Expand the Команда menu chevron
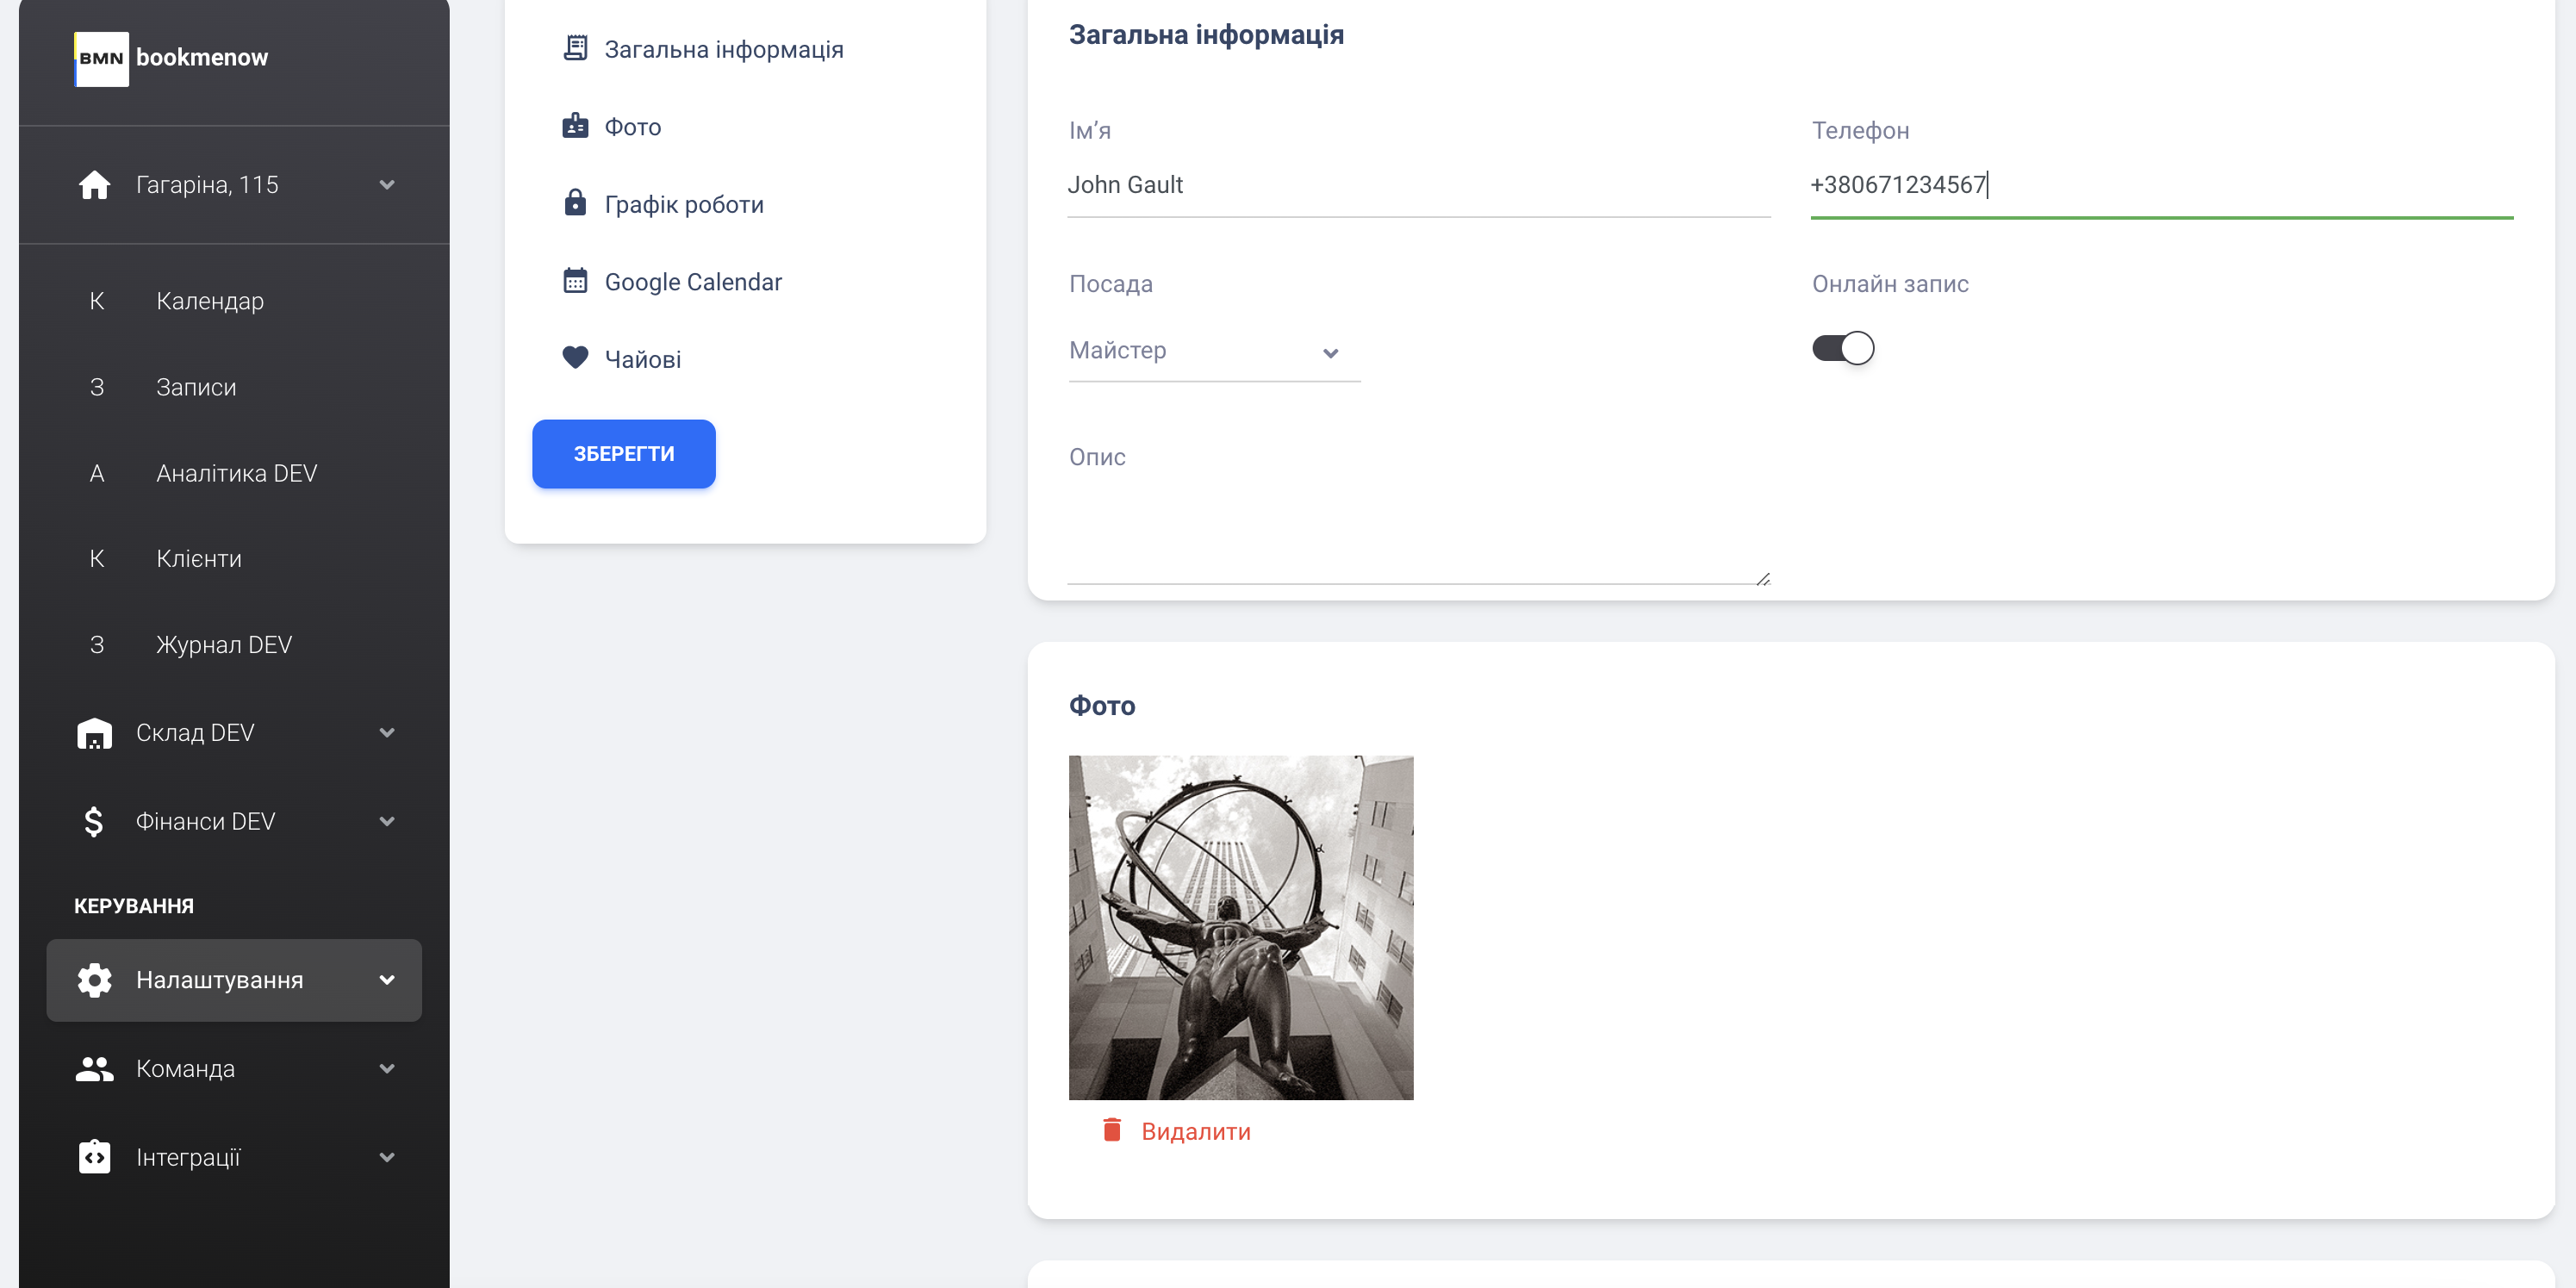Screen dimensions: 2576x1288 pyautogui.click(x=387, y=1068)
